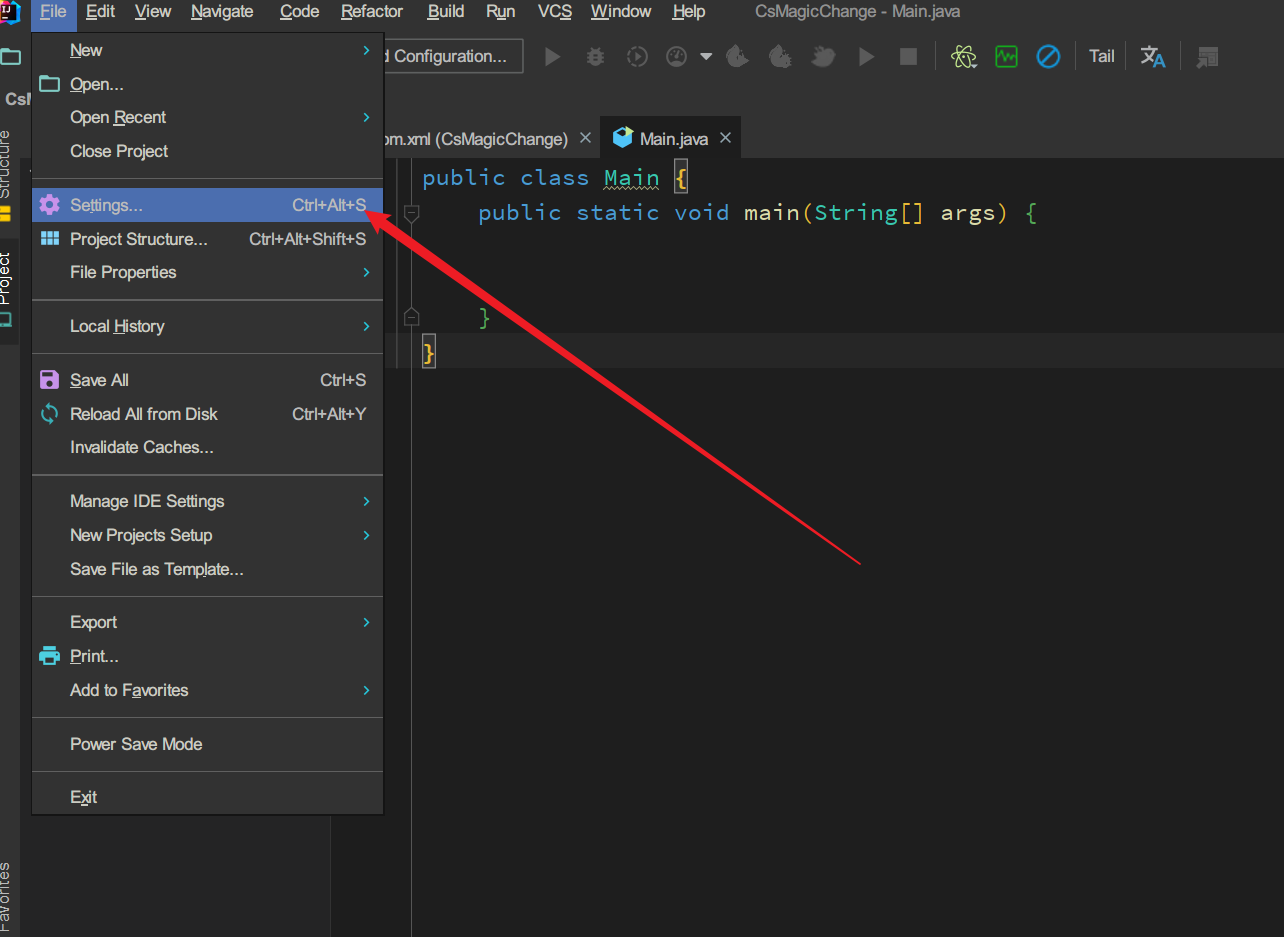Click the Translate icon in toolbar
The width and height of the screenshot is (1284, 937).
click(x=1153, y=57)
